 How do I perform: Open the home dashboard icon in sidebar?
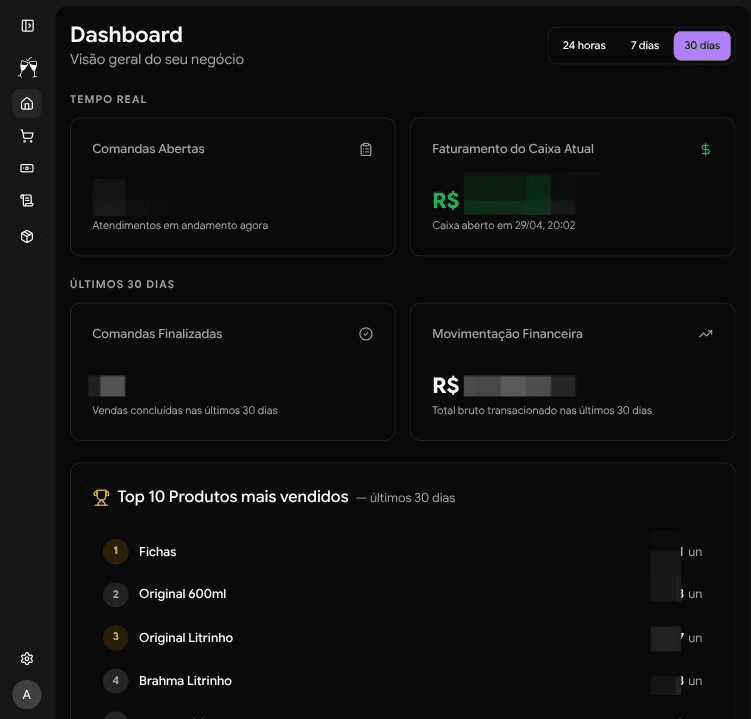click(27, 103)
